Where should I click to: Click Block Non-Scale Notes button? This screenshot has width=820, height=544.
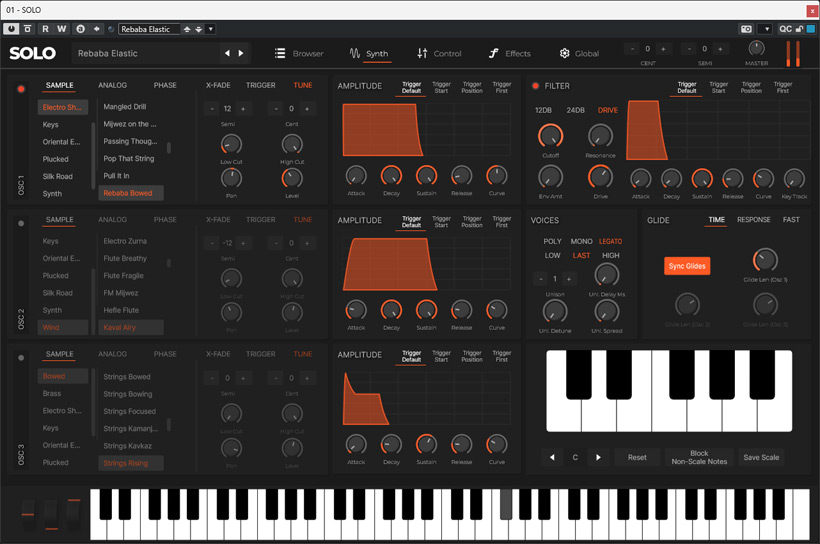(699, 457)
